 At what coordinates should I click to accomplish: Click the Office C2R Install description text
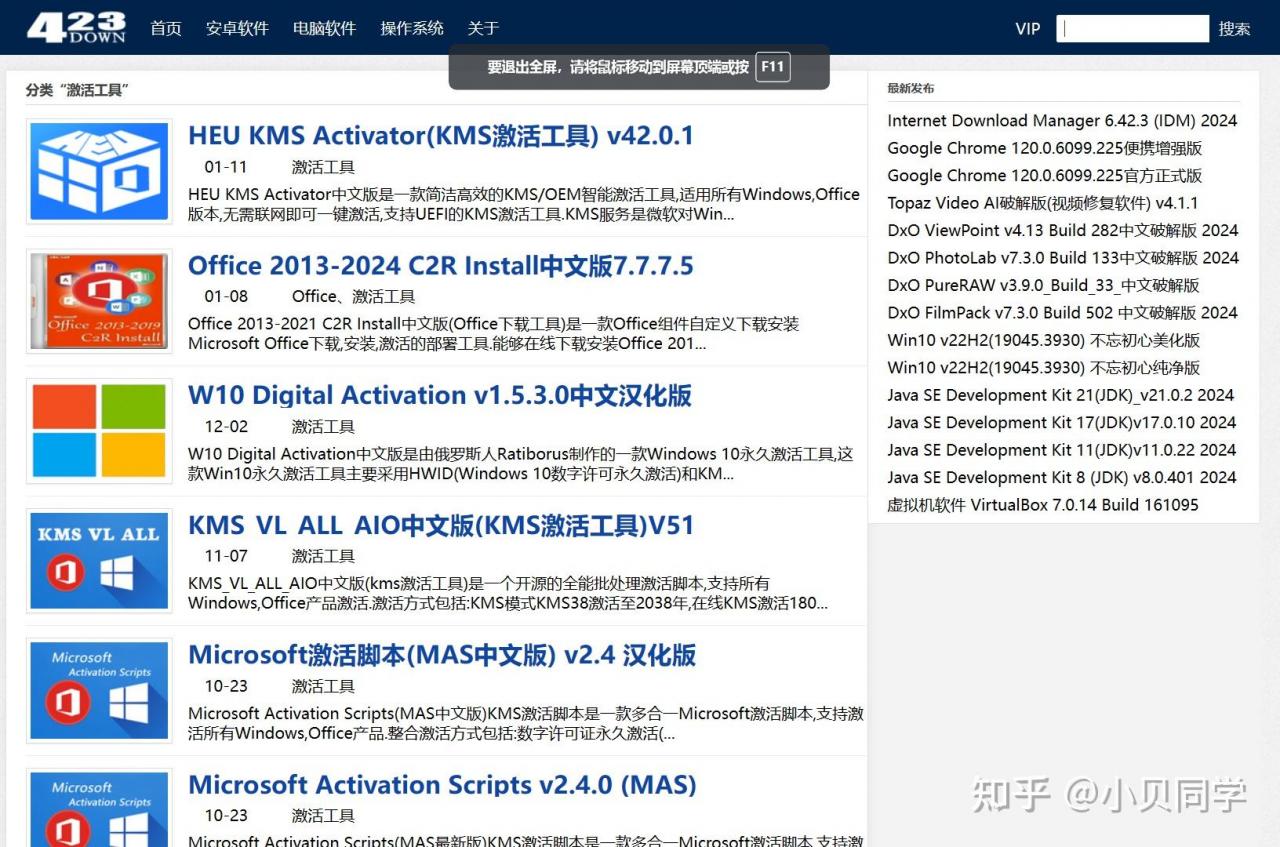(494, 334)
